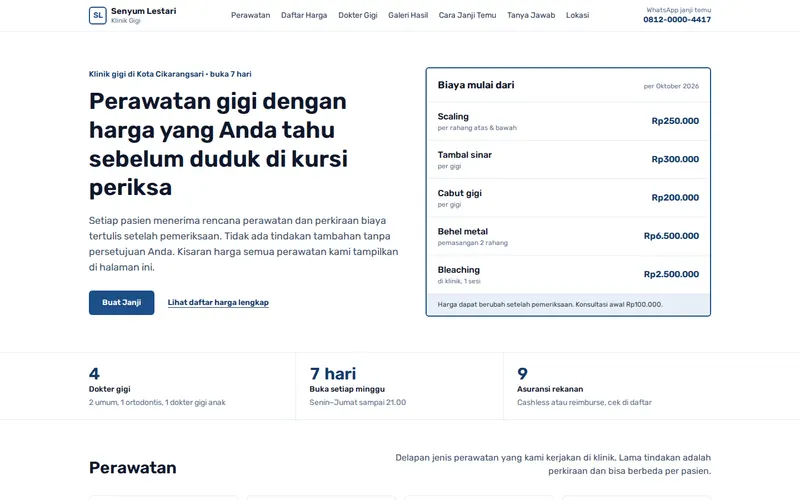
Task: Click per Oktober 2026 date text
Action: pyautogui.click(x=671, y=86)
